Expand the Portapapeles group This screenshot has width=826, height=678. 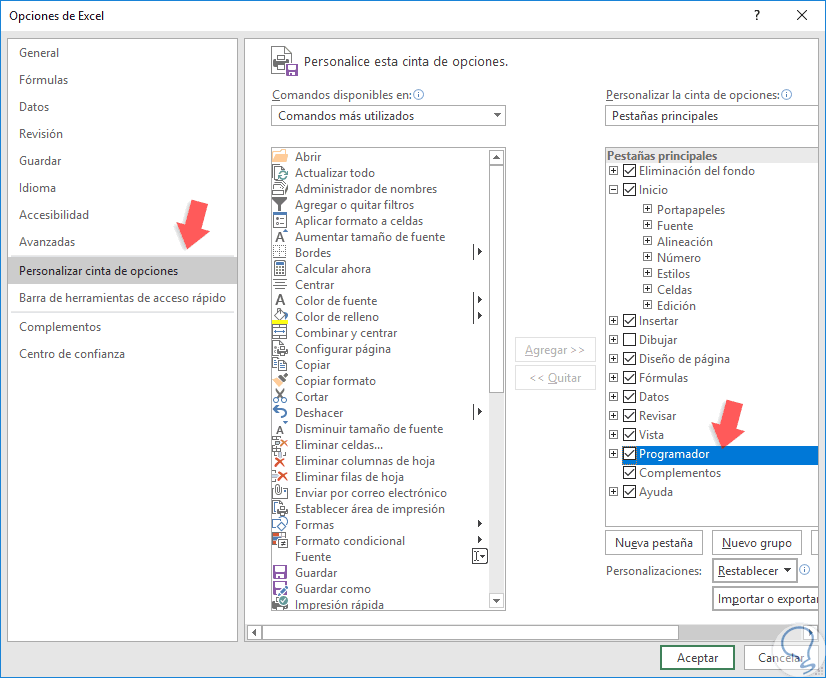pyautogui.click(x=647, y=209)
